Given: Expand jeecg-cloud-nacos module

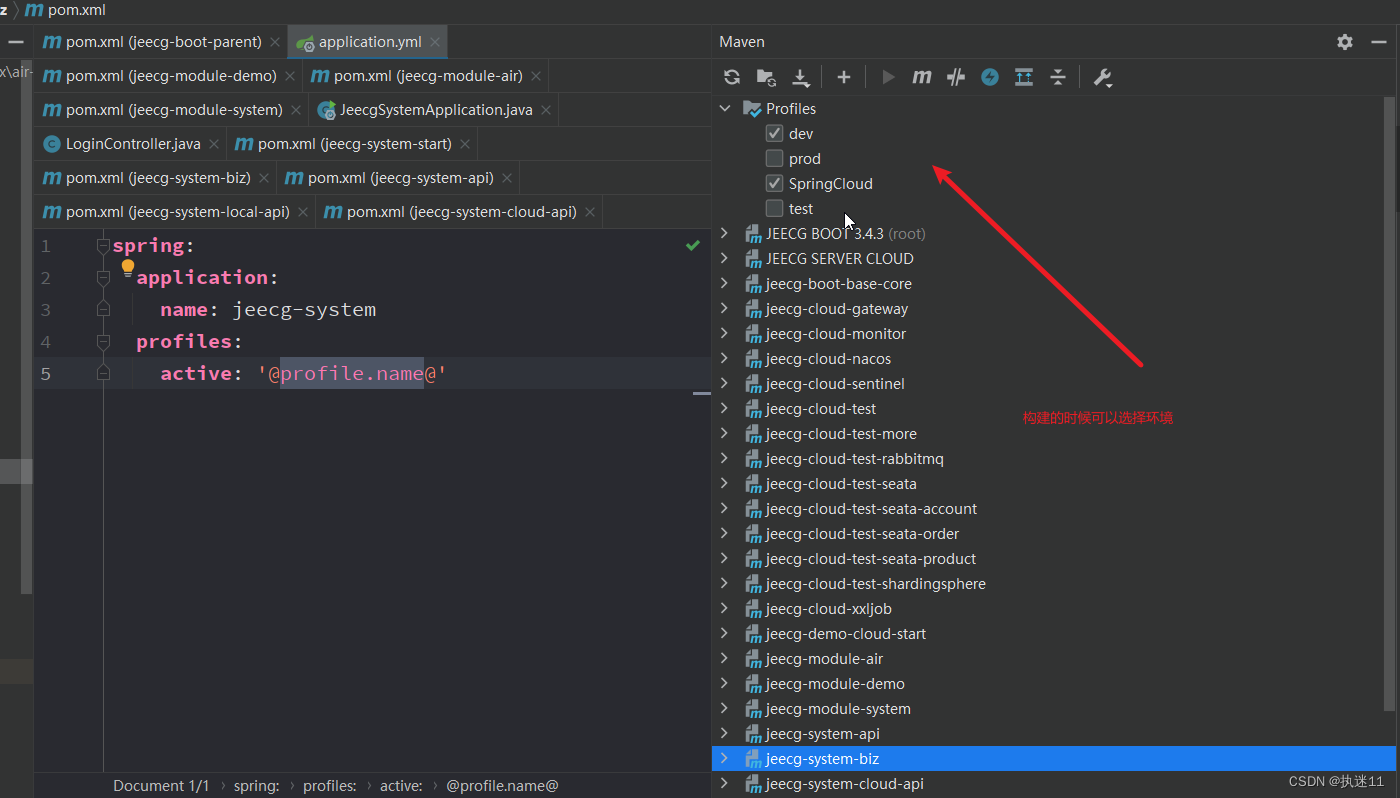Looking at the screenshot, I should click(x=725, y=358).
